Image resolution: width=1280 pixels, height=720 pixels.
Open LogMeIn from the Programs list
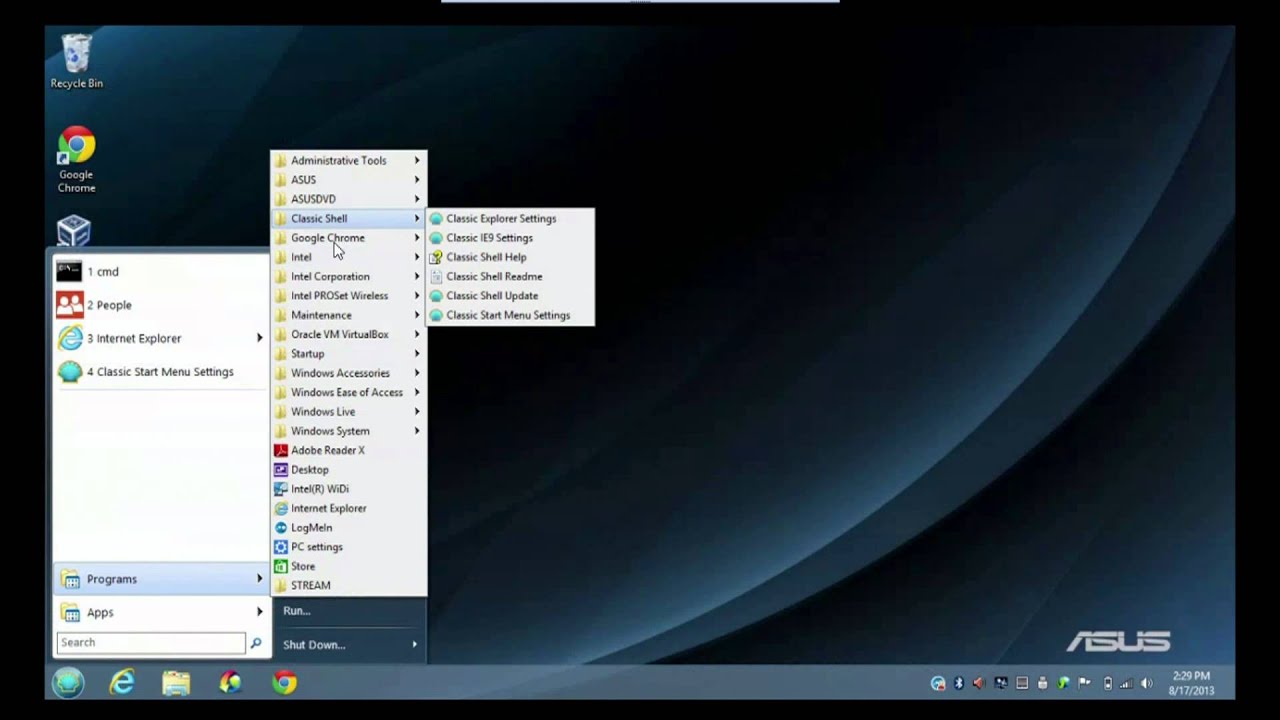[349, 528]
